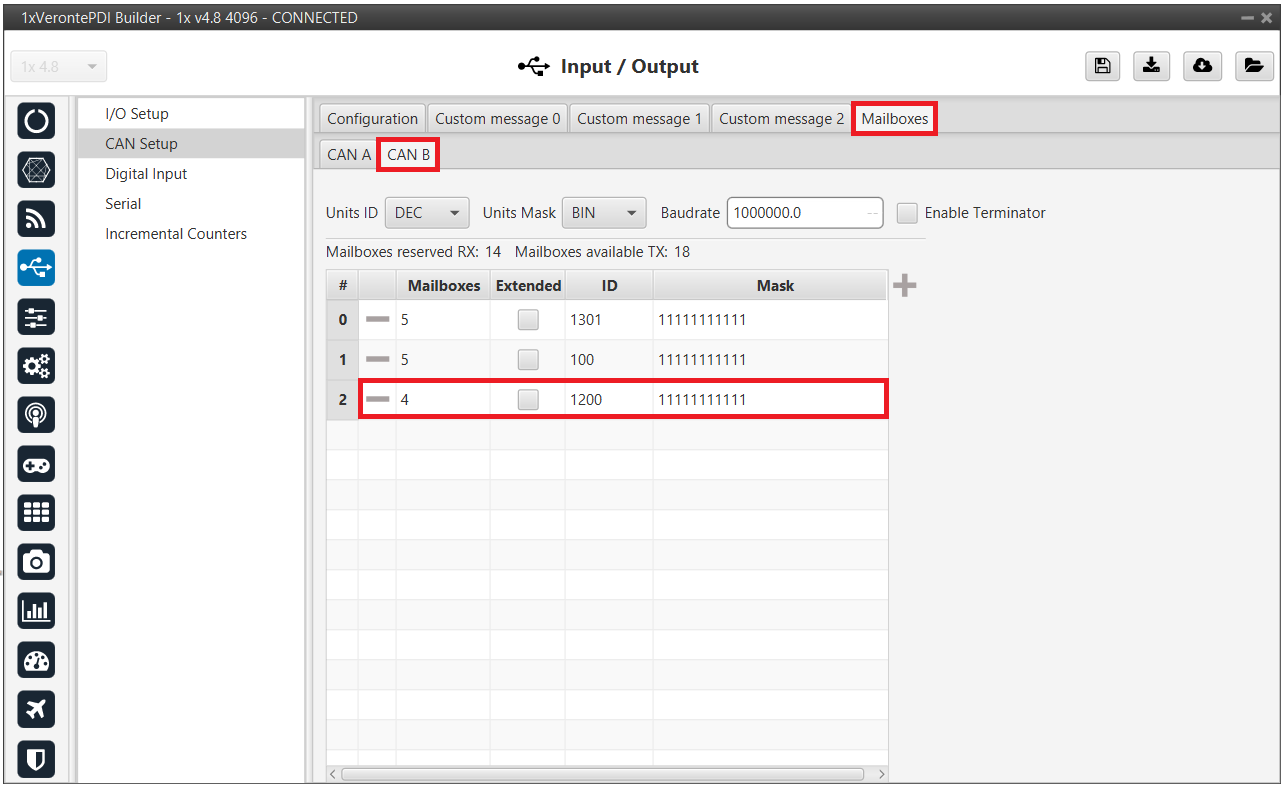The image size is (1281, 786).
Task: Select the CAN A tab
Action: pos(348,155)
